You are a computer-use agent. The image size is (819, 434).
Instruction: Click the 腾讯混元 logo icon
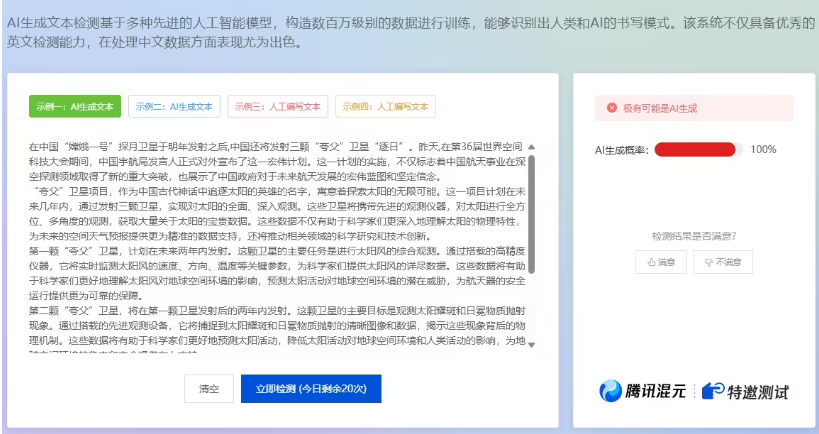[610, 391]
